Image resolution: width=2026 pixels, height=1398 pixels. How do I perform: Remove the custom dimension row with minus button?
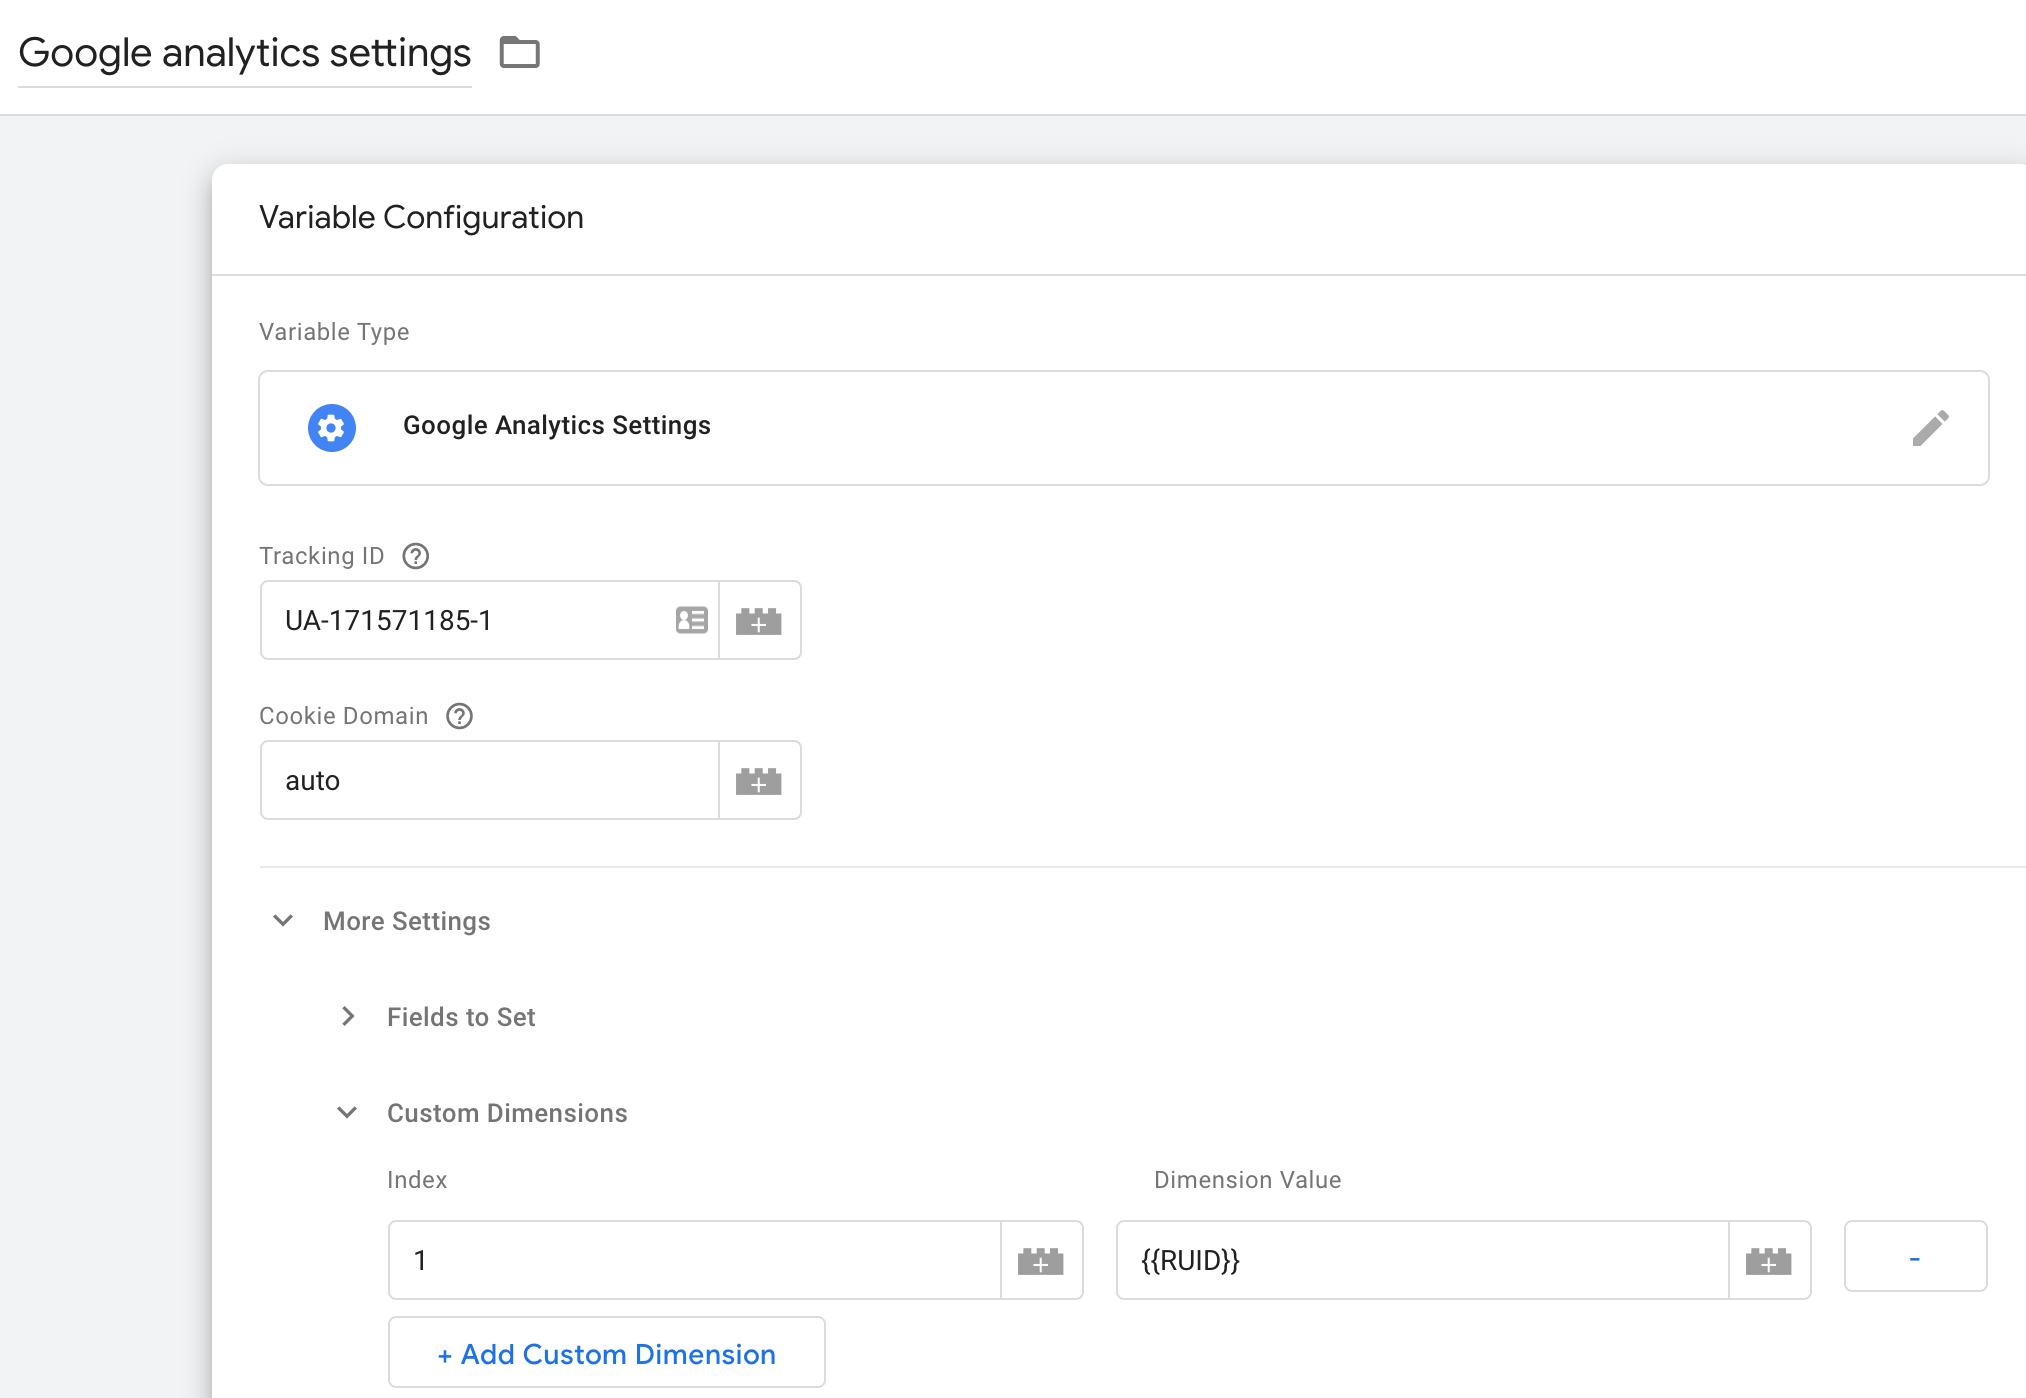(1915, 1257)
